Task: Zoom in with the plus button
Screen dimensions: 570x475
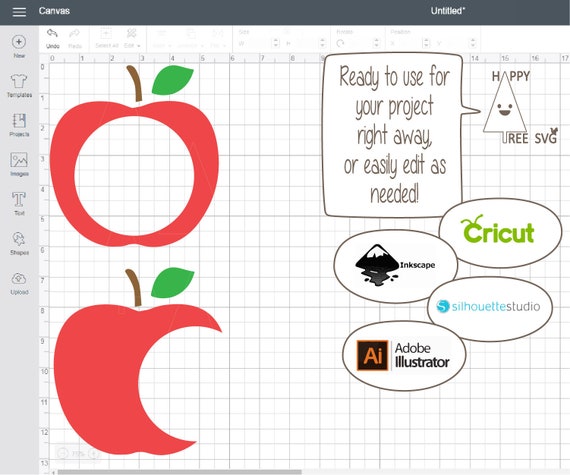Action: coord(94,454)
